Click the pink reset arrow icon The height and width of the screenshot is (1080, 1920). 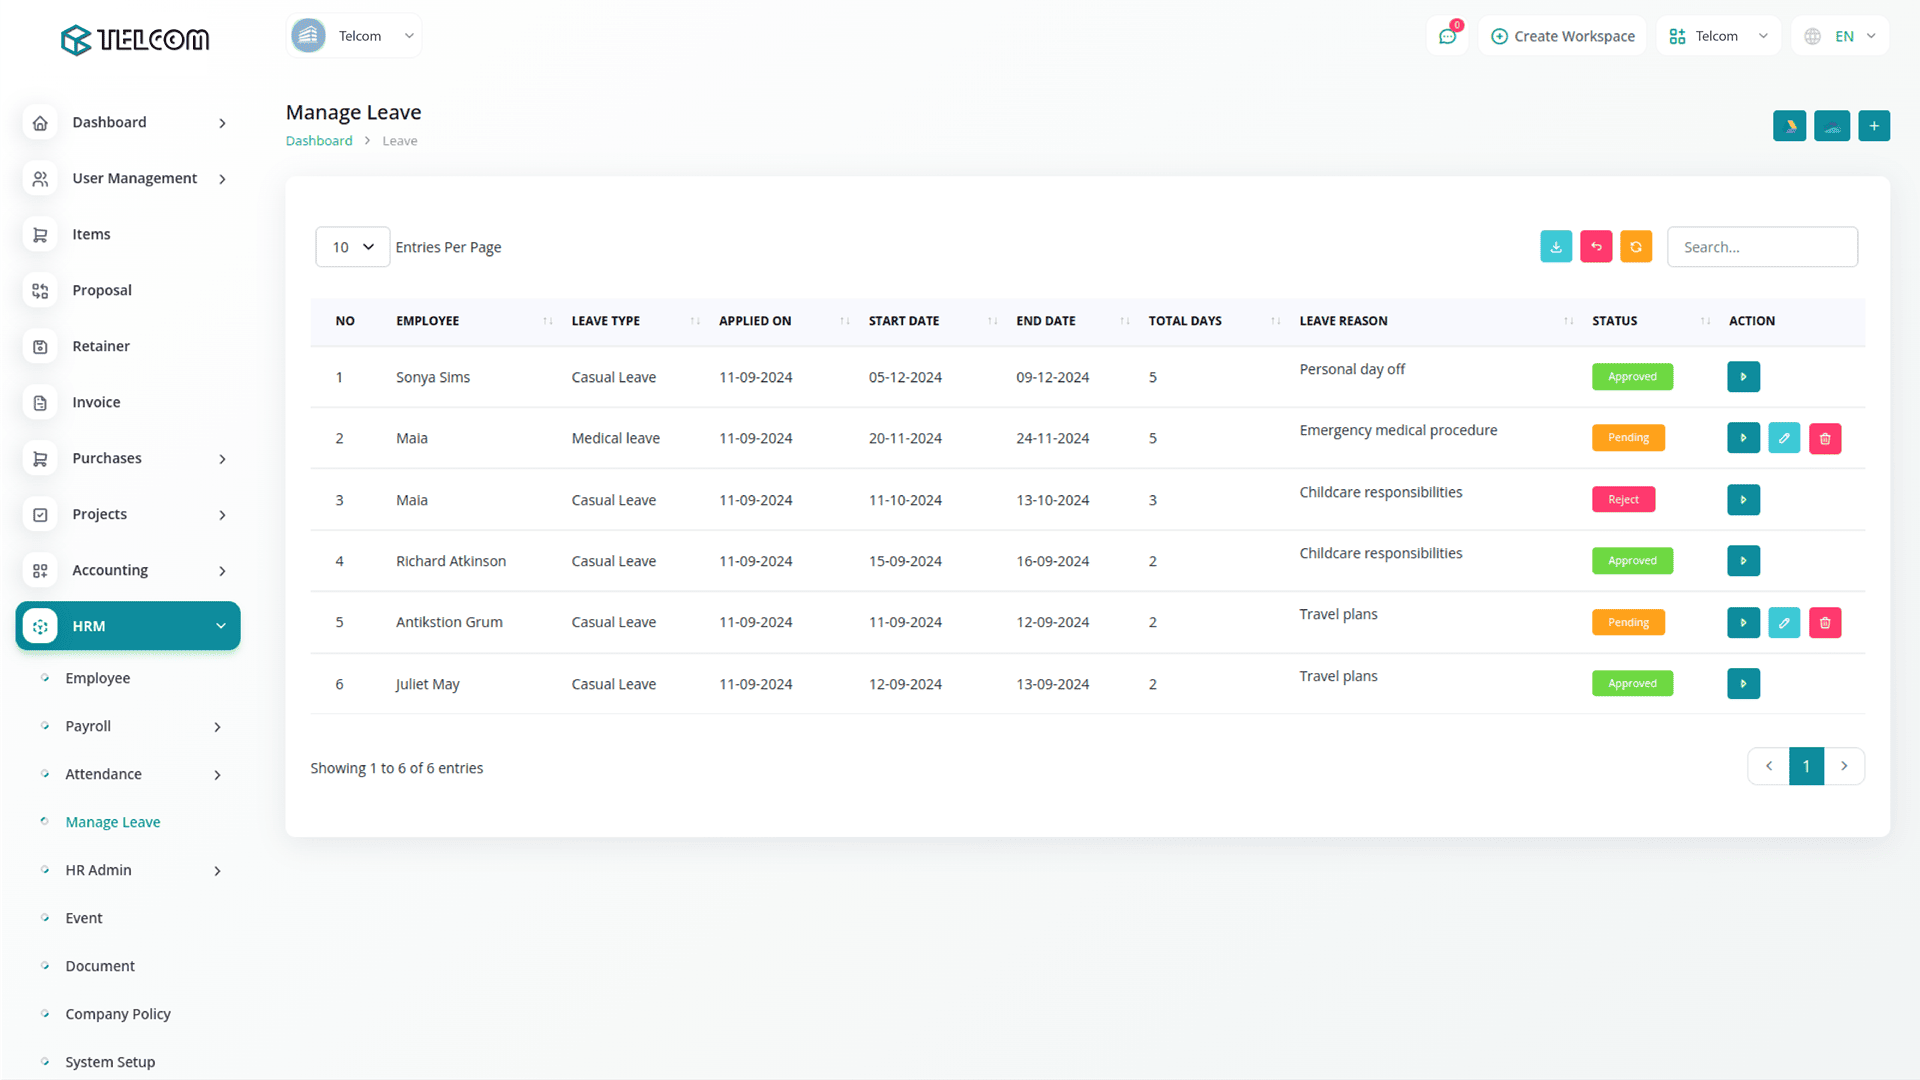point(1596,247)
